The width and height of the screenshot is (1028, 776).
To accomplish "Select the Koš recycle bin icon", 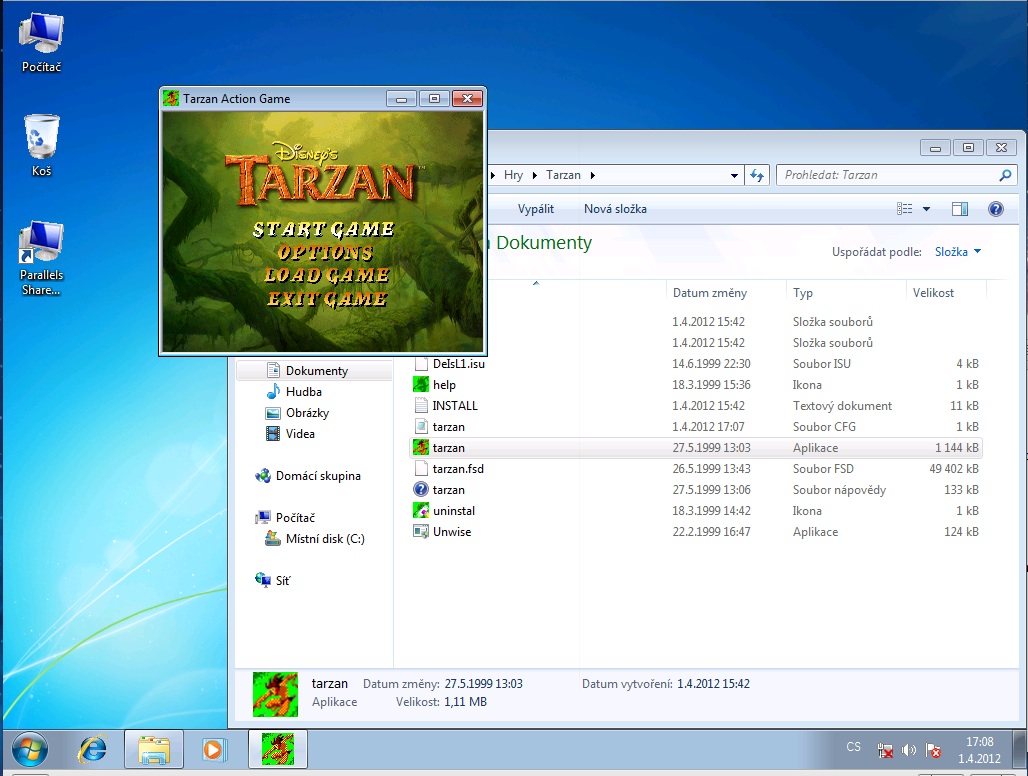I will pyautogui.click(x=42, y=145).
